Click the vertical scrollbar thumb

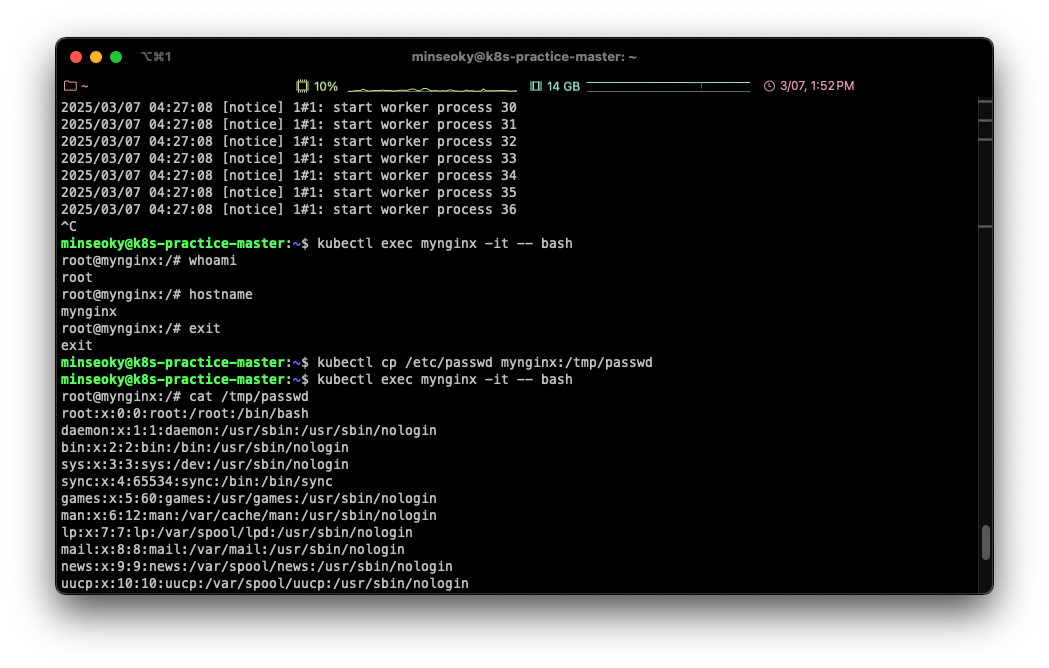click(x=985, y=542)
